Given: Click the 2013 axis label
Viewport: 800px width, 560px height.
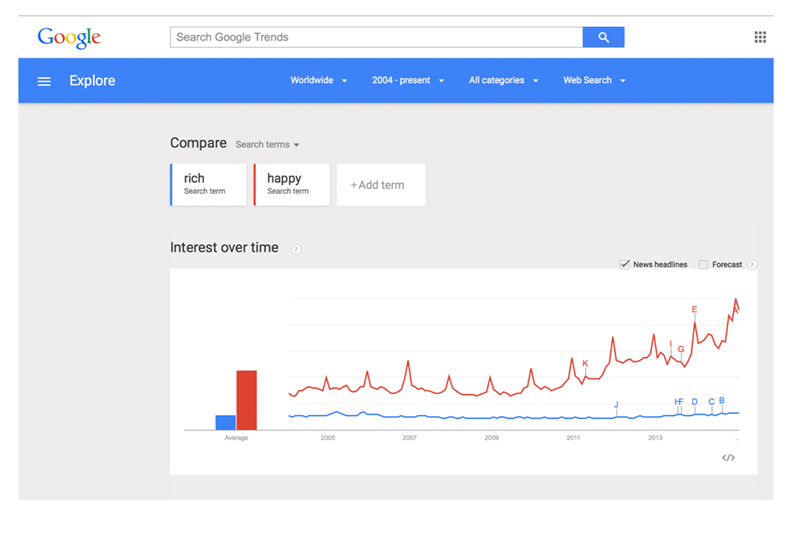Looking at the screenshot, I should click(x=655, y=438).
